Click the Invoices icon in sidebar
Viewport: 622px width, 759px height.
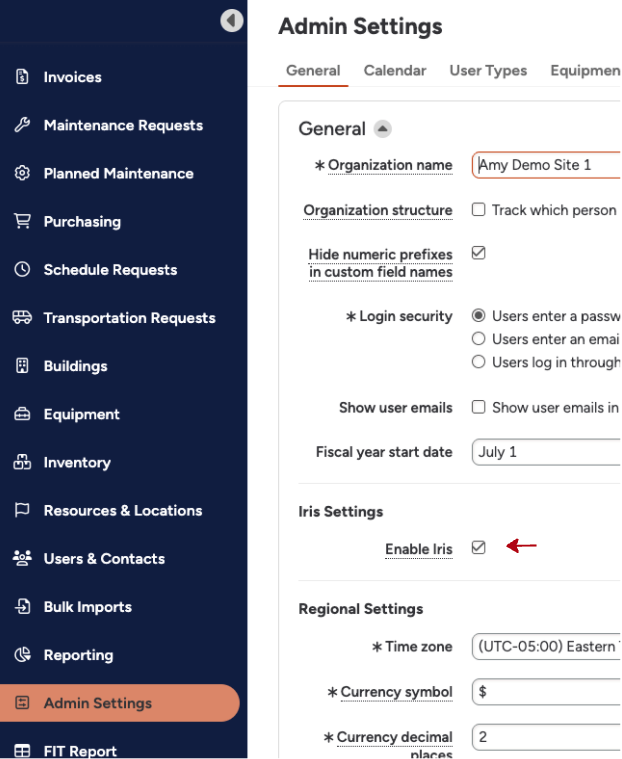(22, 77)
